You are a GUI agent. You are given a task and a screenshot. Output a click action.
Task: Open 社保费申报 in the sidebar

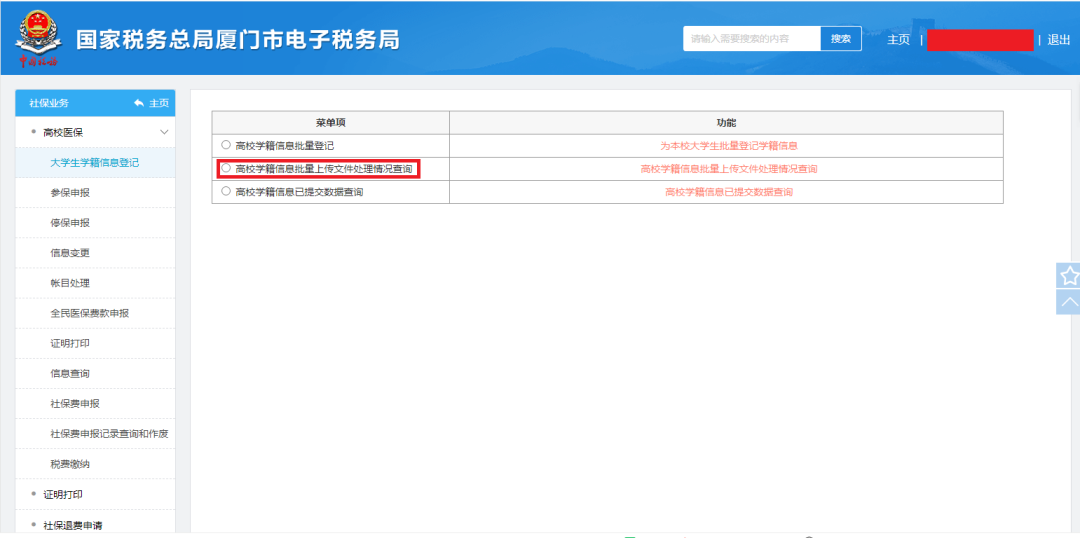point(95,404)
